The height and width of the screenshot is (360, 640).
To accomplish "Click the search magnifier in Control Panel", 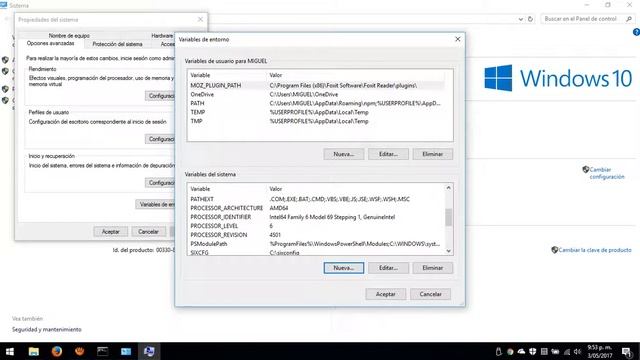I will click(x=629, y=19).
